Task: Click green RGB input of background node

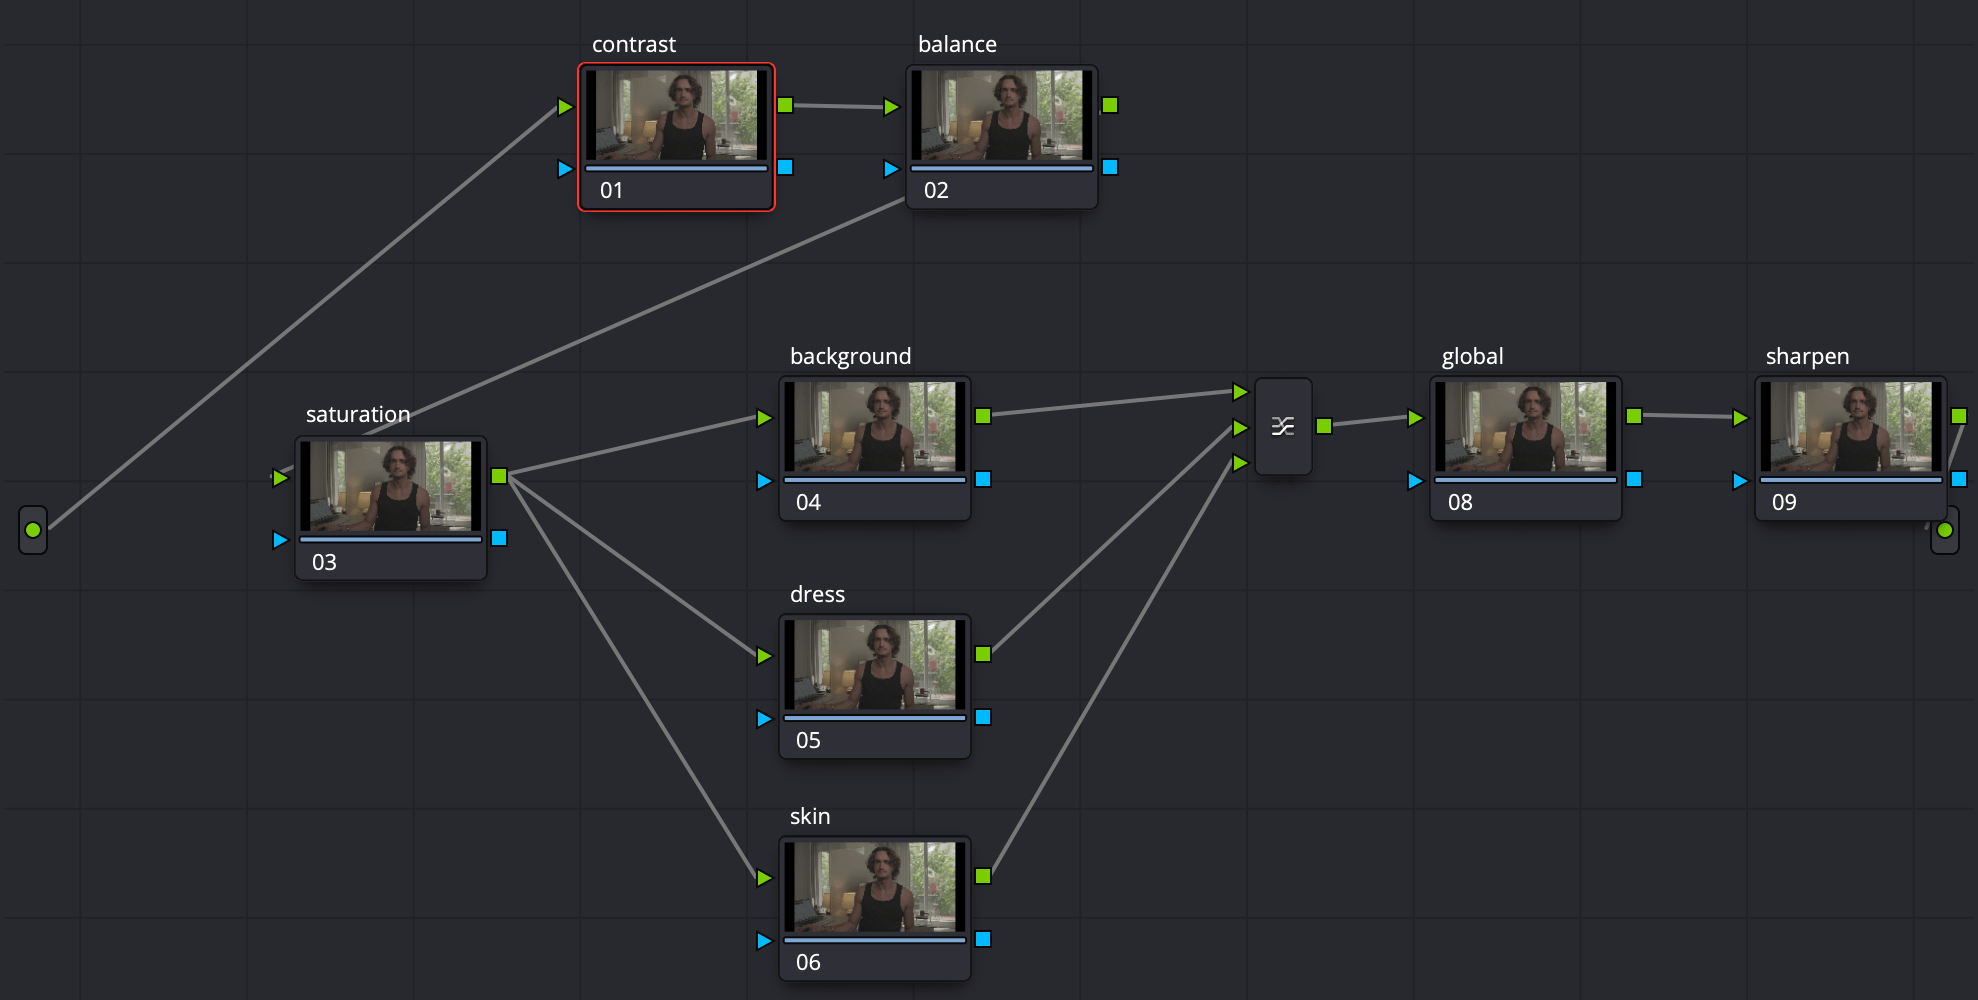Action: 764,418
